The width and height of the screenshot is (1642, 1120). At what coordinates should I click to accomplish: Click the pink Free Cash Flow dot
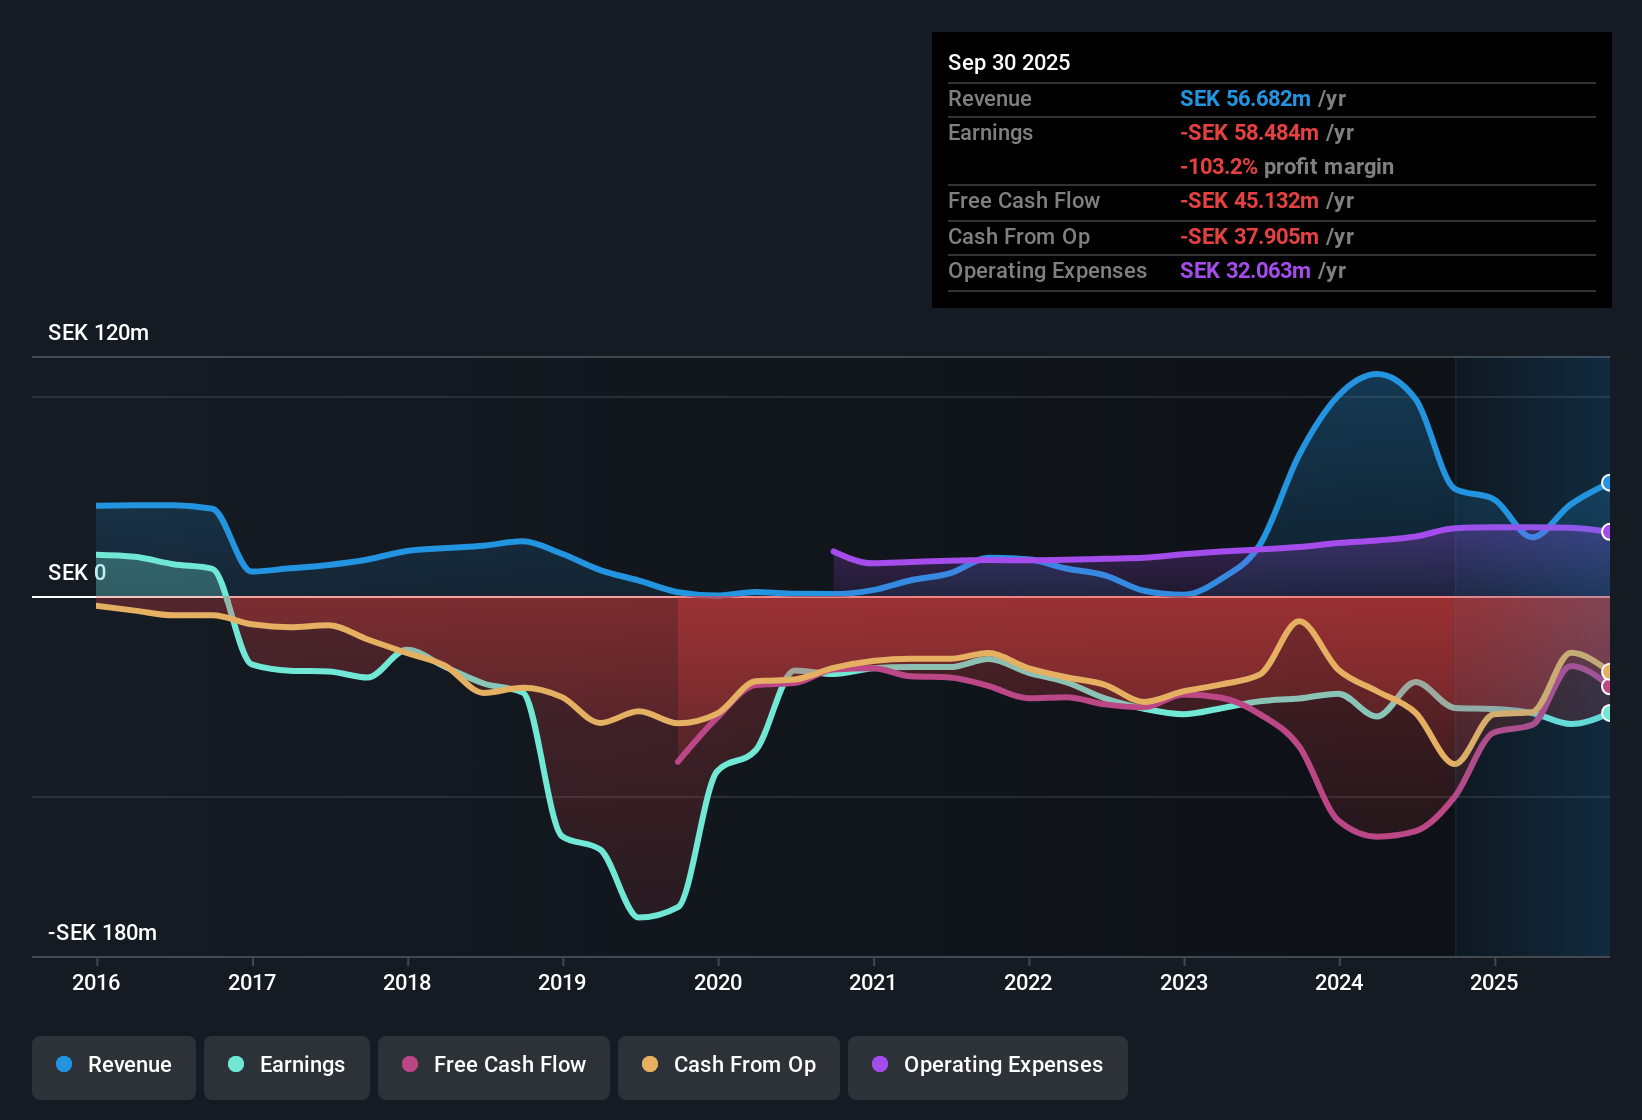[410, 1065]
